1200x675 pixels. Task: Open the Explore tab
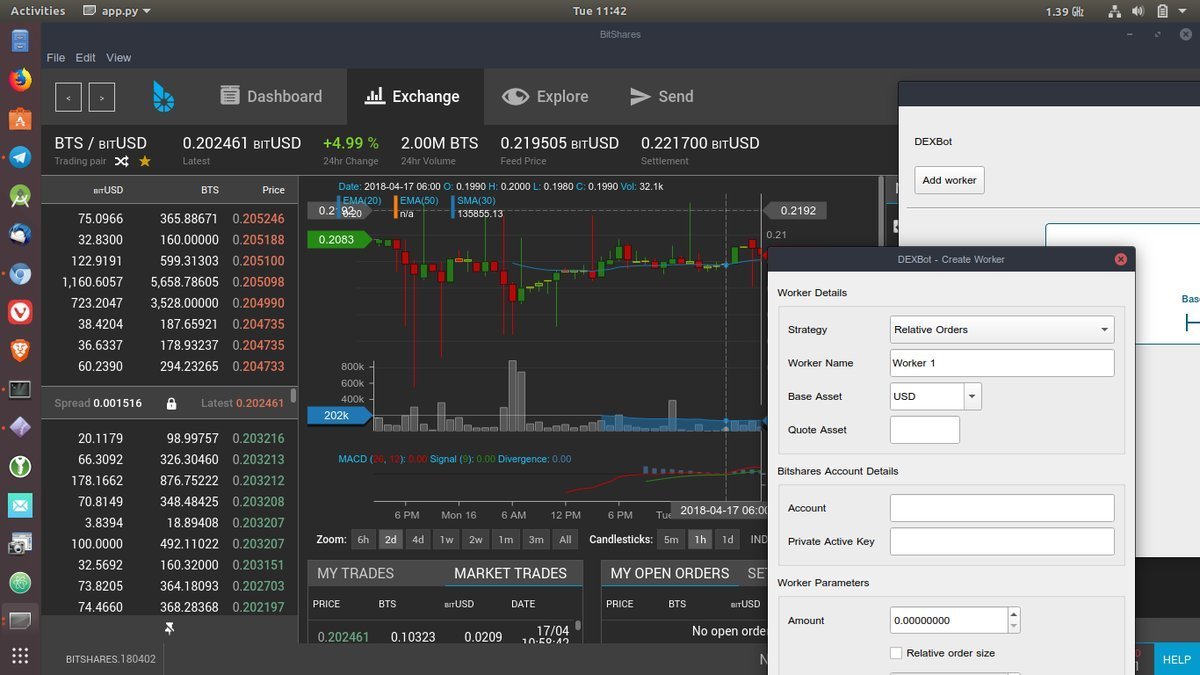tap(545, 97)
